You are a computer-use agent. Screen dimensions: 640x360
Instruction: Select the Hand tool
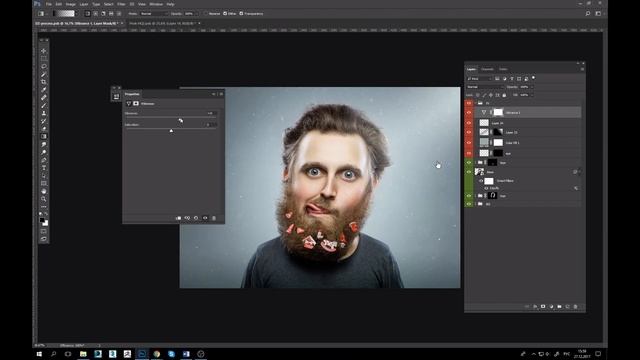pos(44,191)
